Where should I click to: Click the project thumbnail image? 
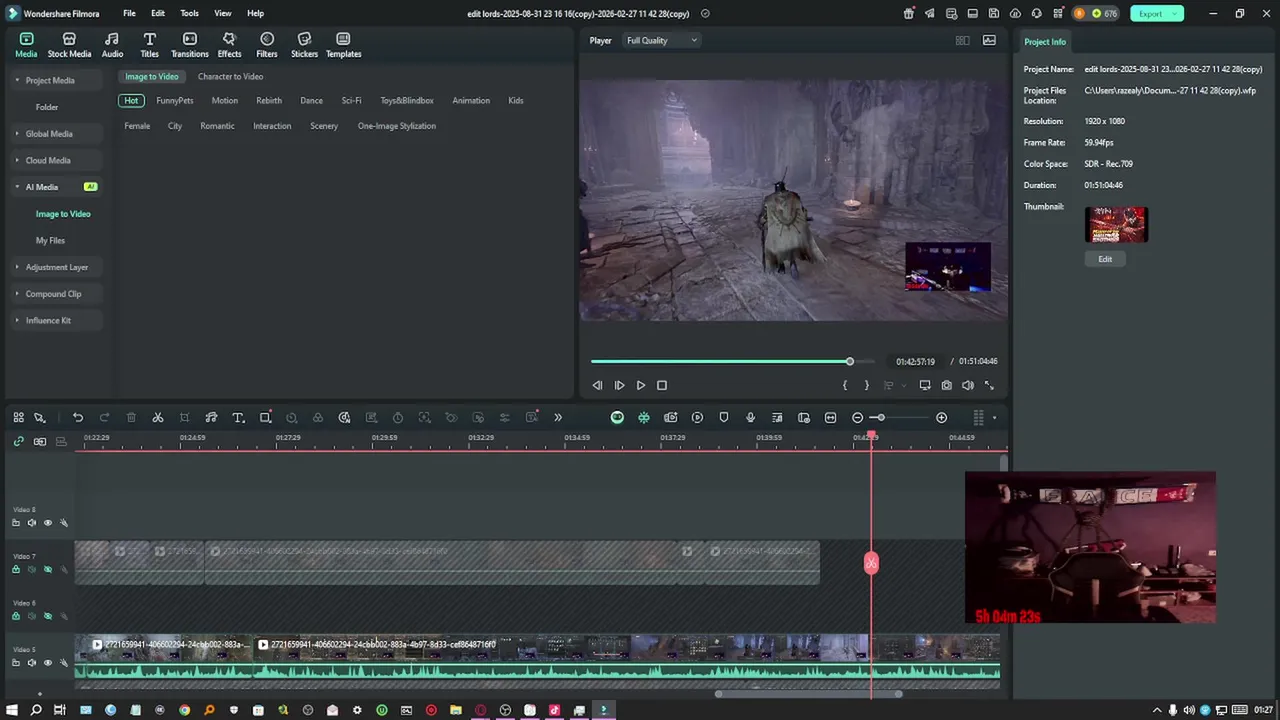[x=1117, y=225]
